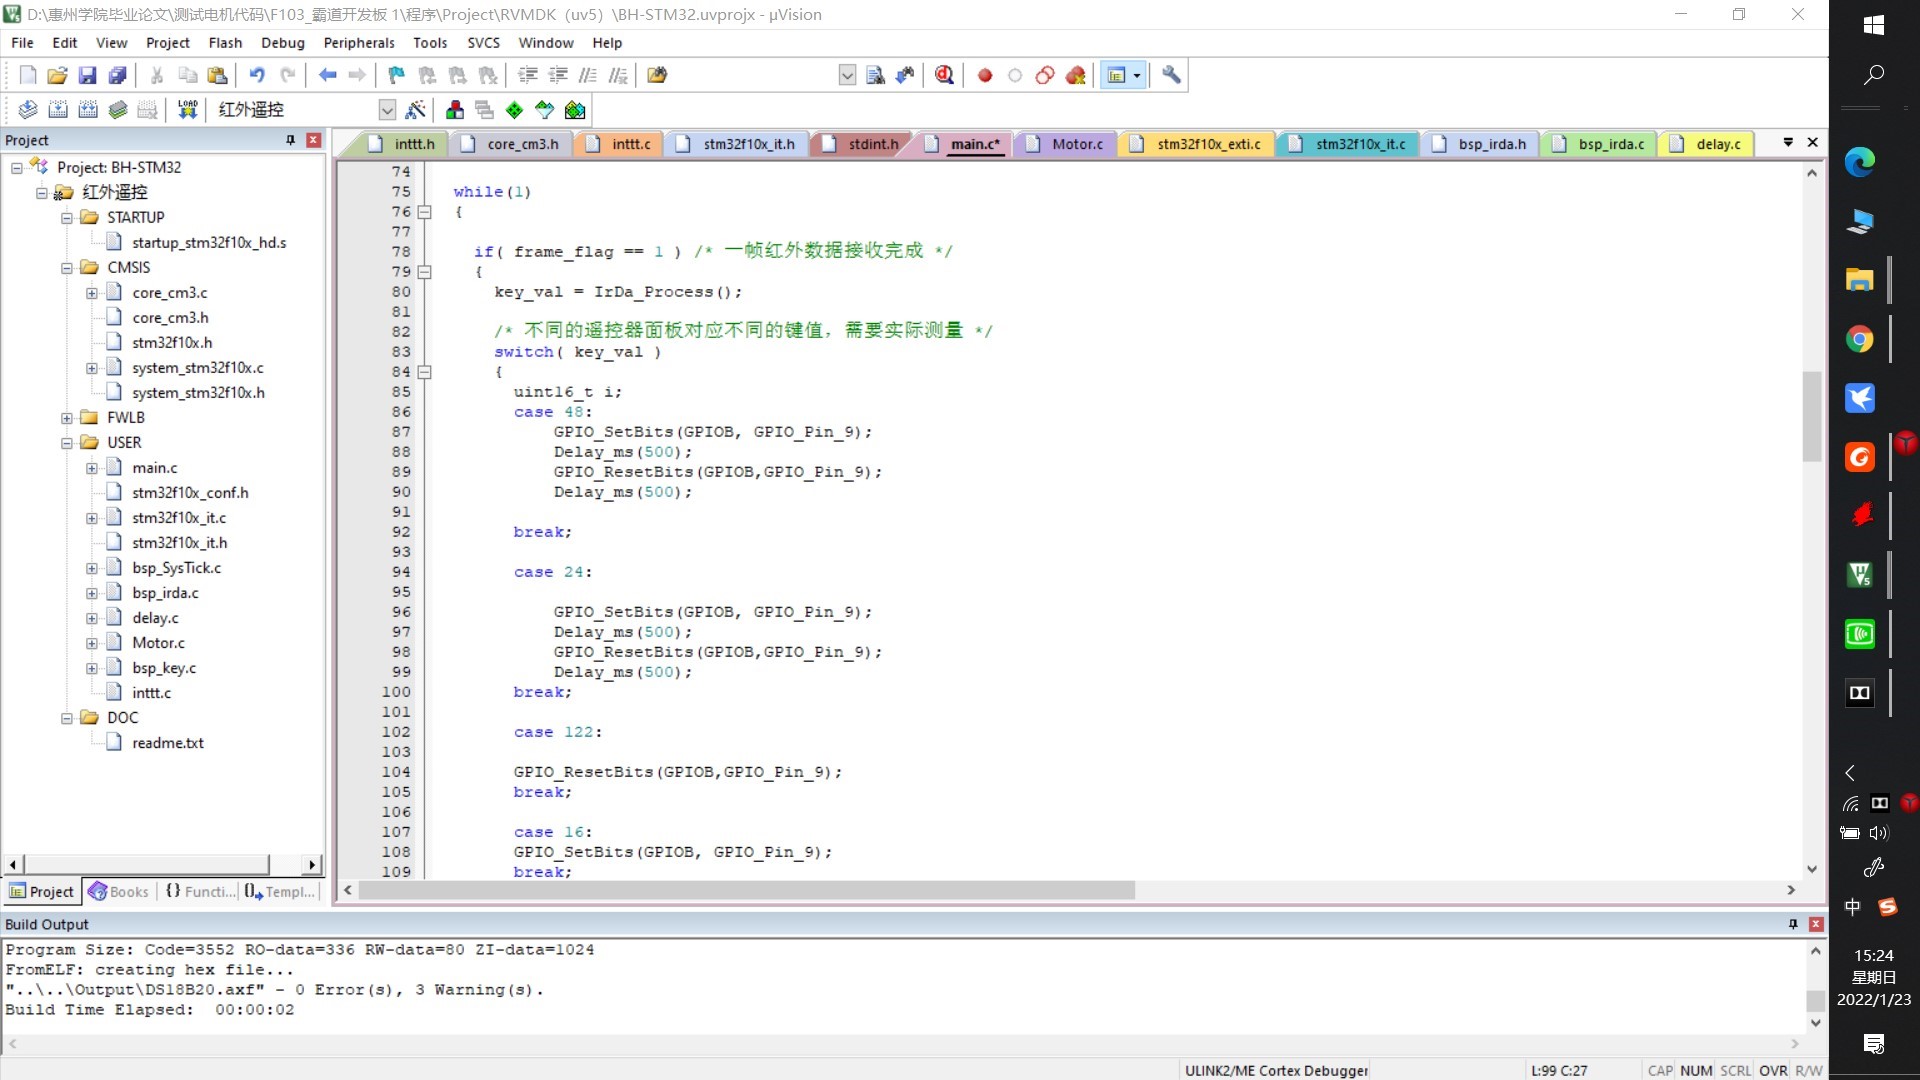
Task: Open the Peripherals menu
Action: point(359,43)
